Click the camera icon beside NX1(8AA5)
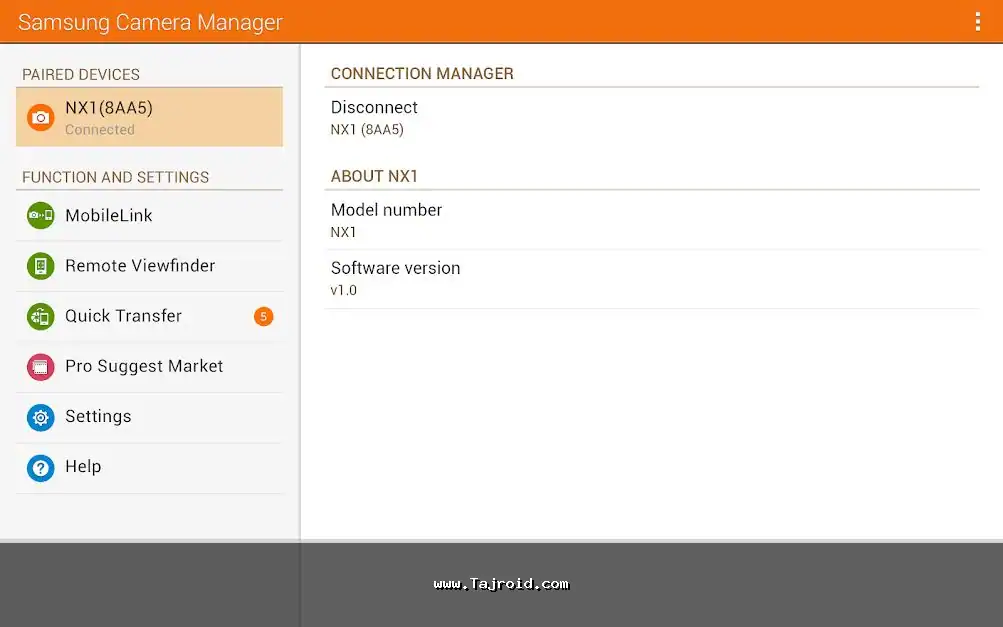Viewport: 1003px width, 627px height. [40, 118]
